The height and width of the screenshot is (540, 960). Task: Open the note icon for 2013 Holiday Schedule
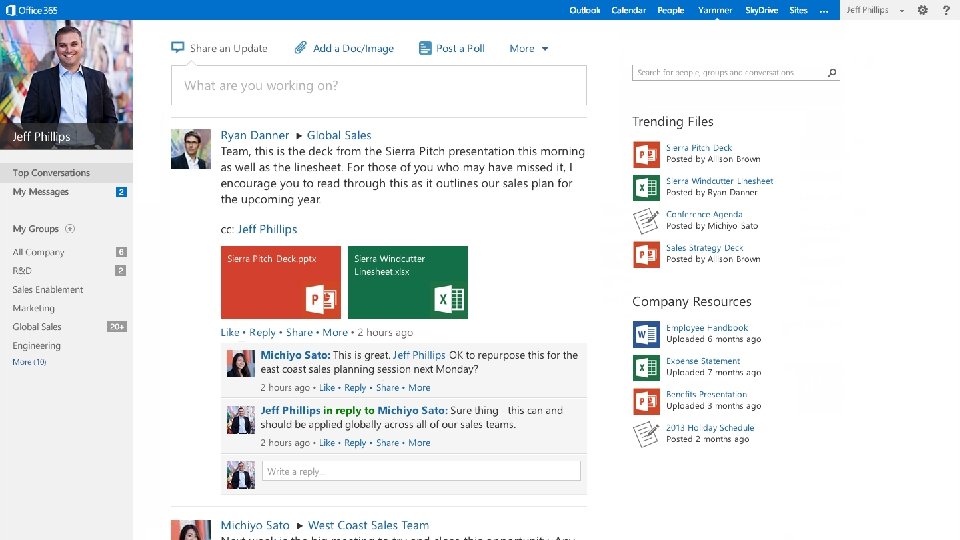coord(646,434)
